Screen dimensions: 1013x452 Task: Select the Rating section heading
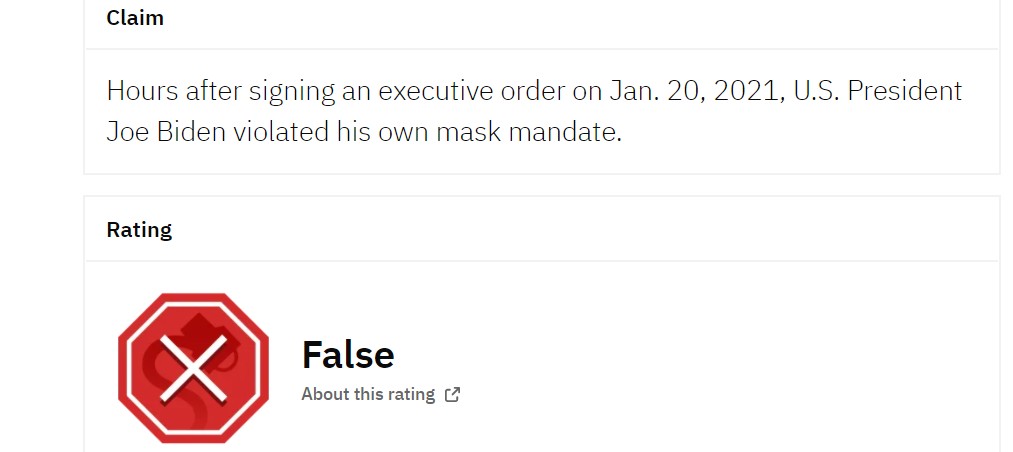(139, 230)
